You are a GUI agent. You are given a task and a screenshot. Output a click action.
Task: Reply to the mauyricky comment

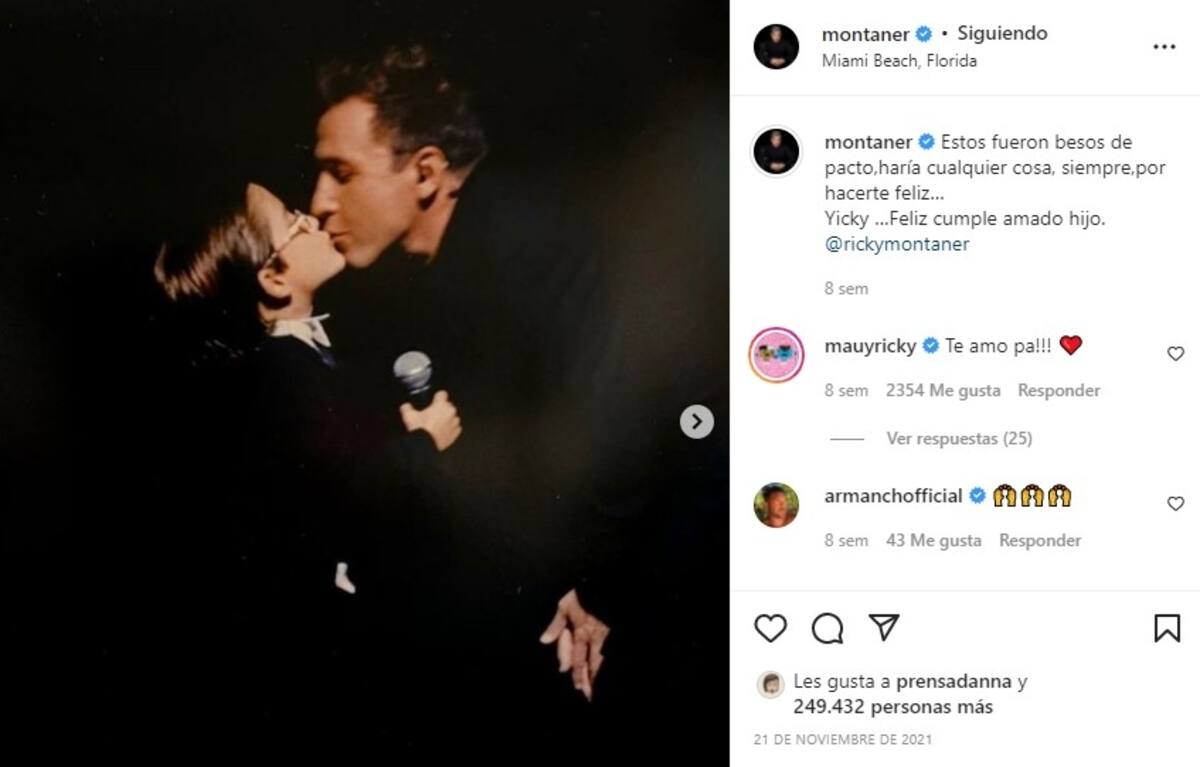coord(1058,391)
